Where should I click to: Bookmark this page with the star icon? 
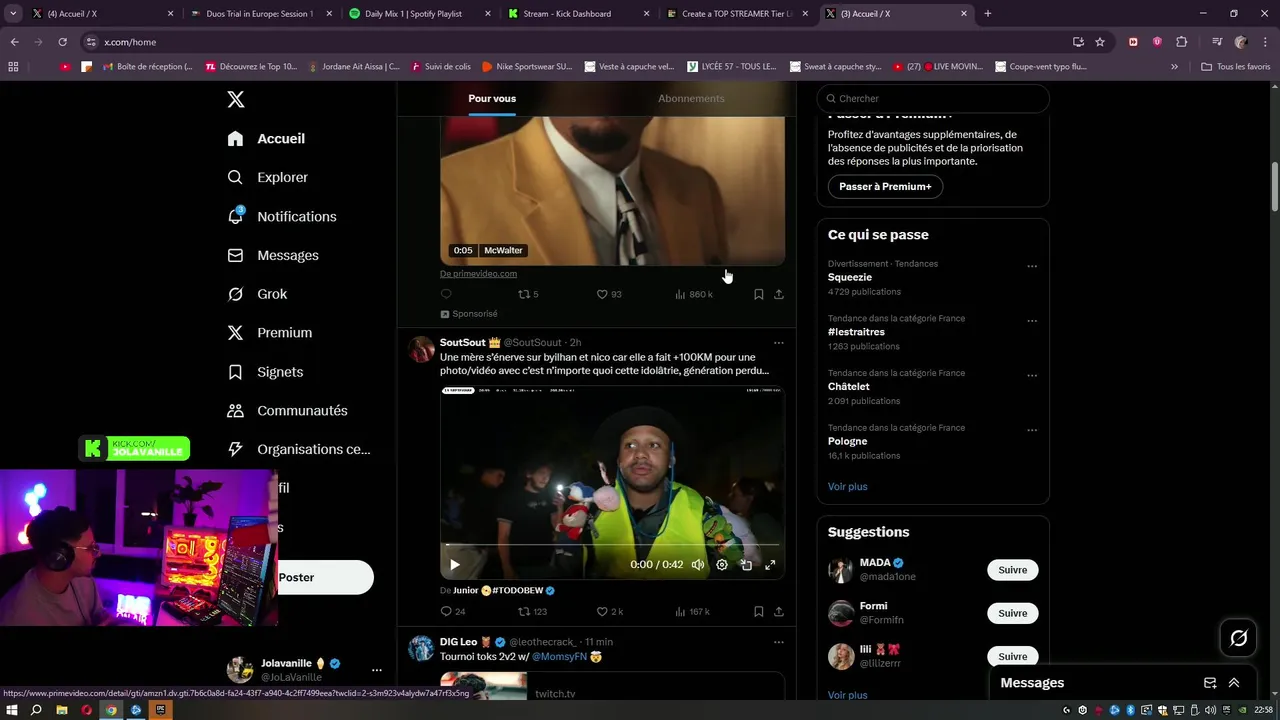coord(1100,42)
